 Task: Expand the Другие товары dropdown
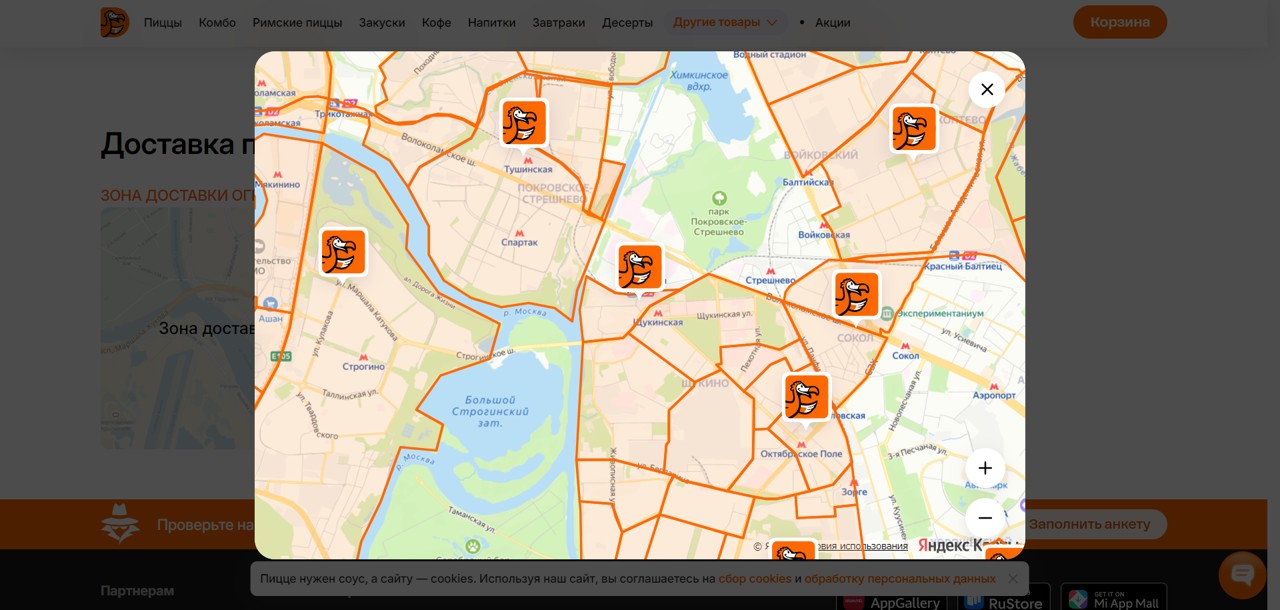[725, 22]
